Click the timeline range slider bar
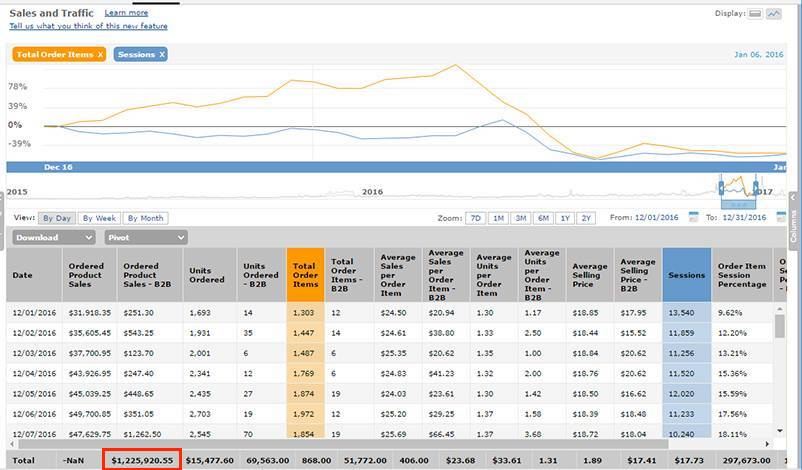802x470 pixels. click(x=735, y=205)
